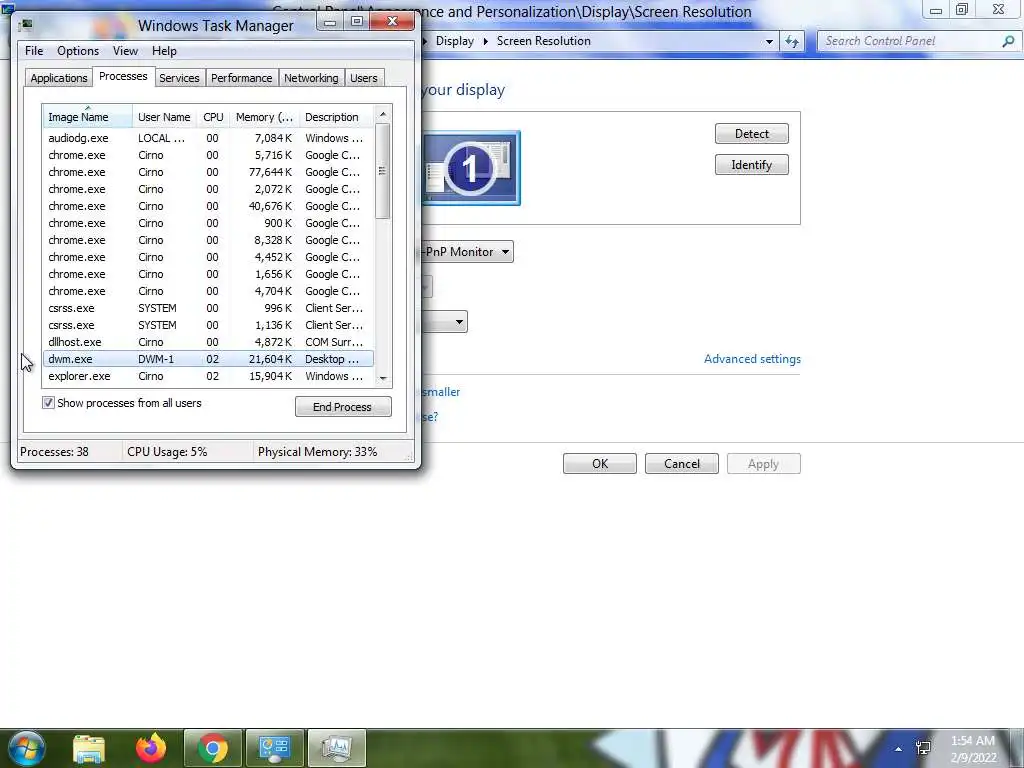The width and height of the screenshot is (1024, 768).
Task: Switch to the Users tab
Action: pyautogui.click(x=363, y=78)
